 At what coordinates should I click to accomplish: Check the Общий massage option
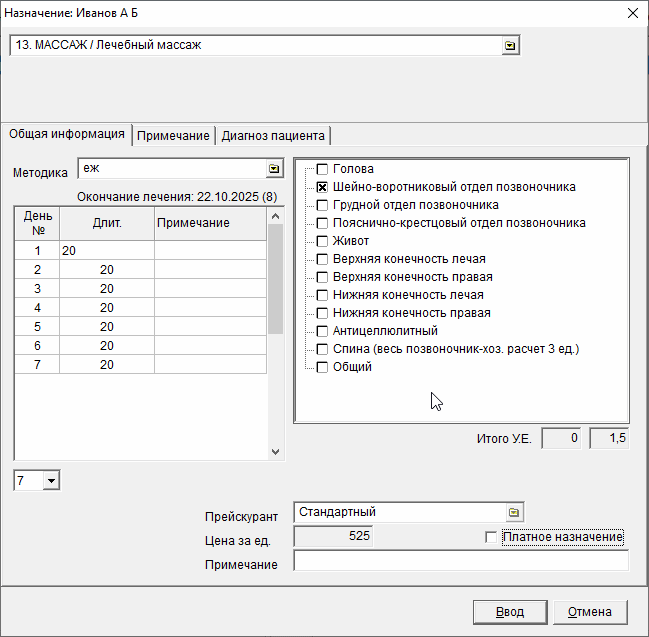click(322, 367)
